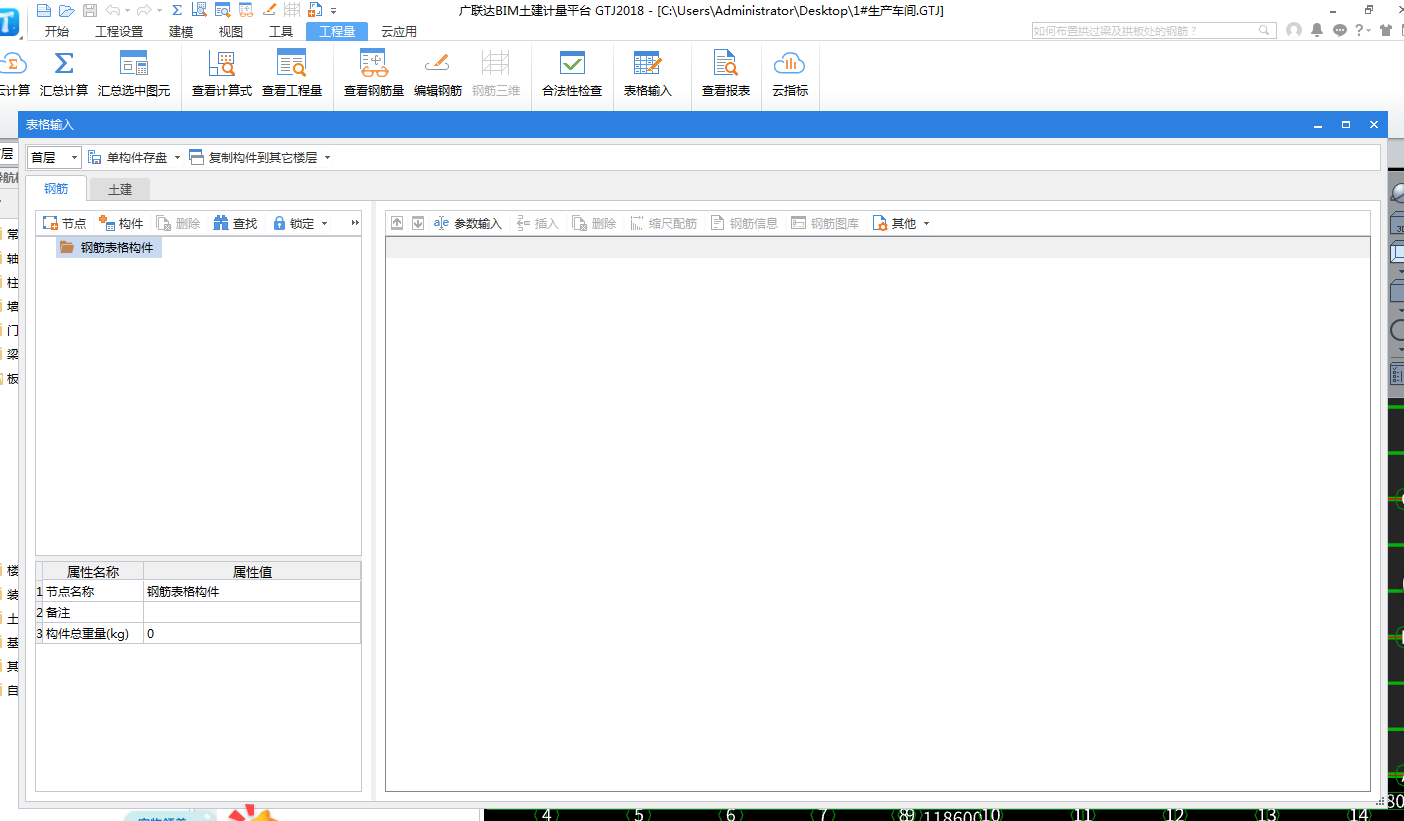Screen dimensions: 1404x821
Task: Expand the 锁定 lock dropdown
Action: pyautogui.click(x=324, y=224)
